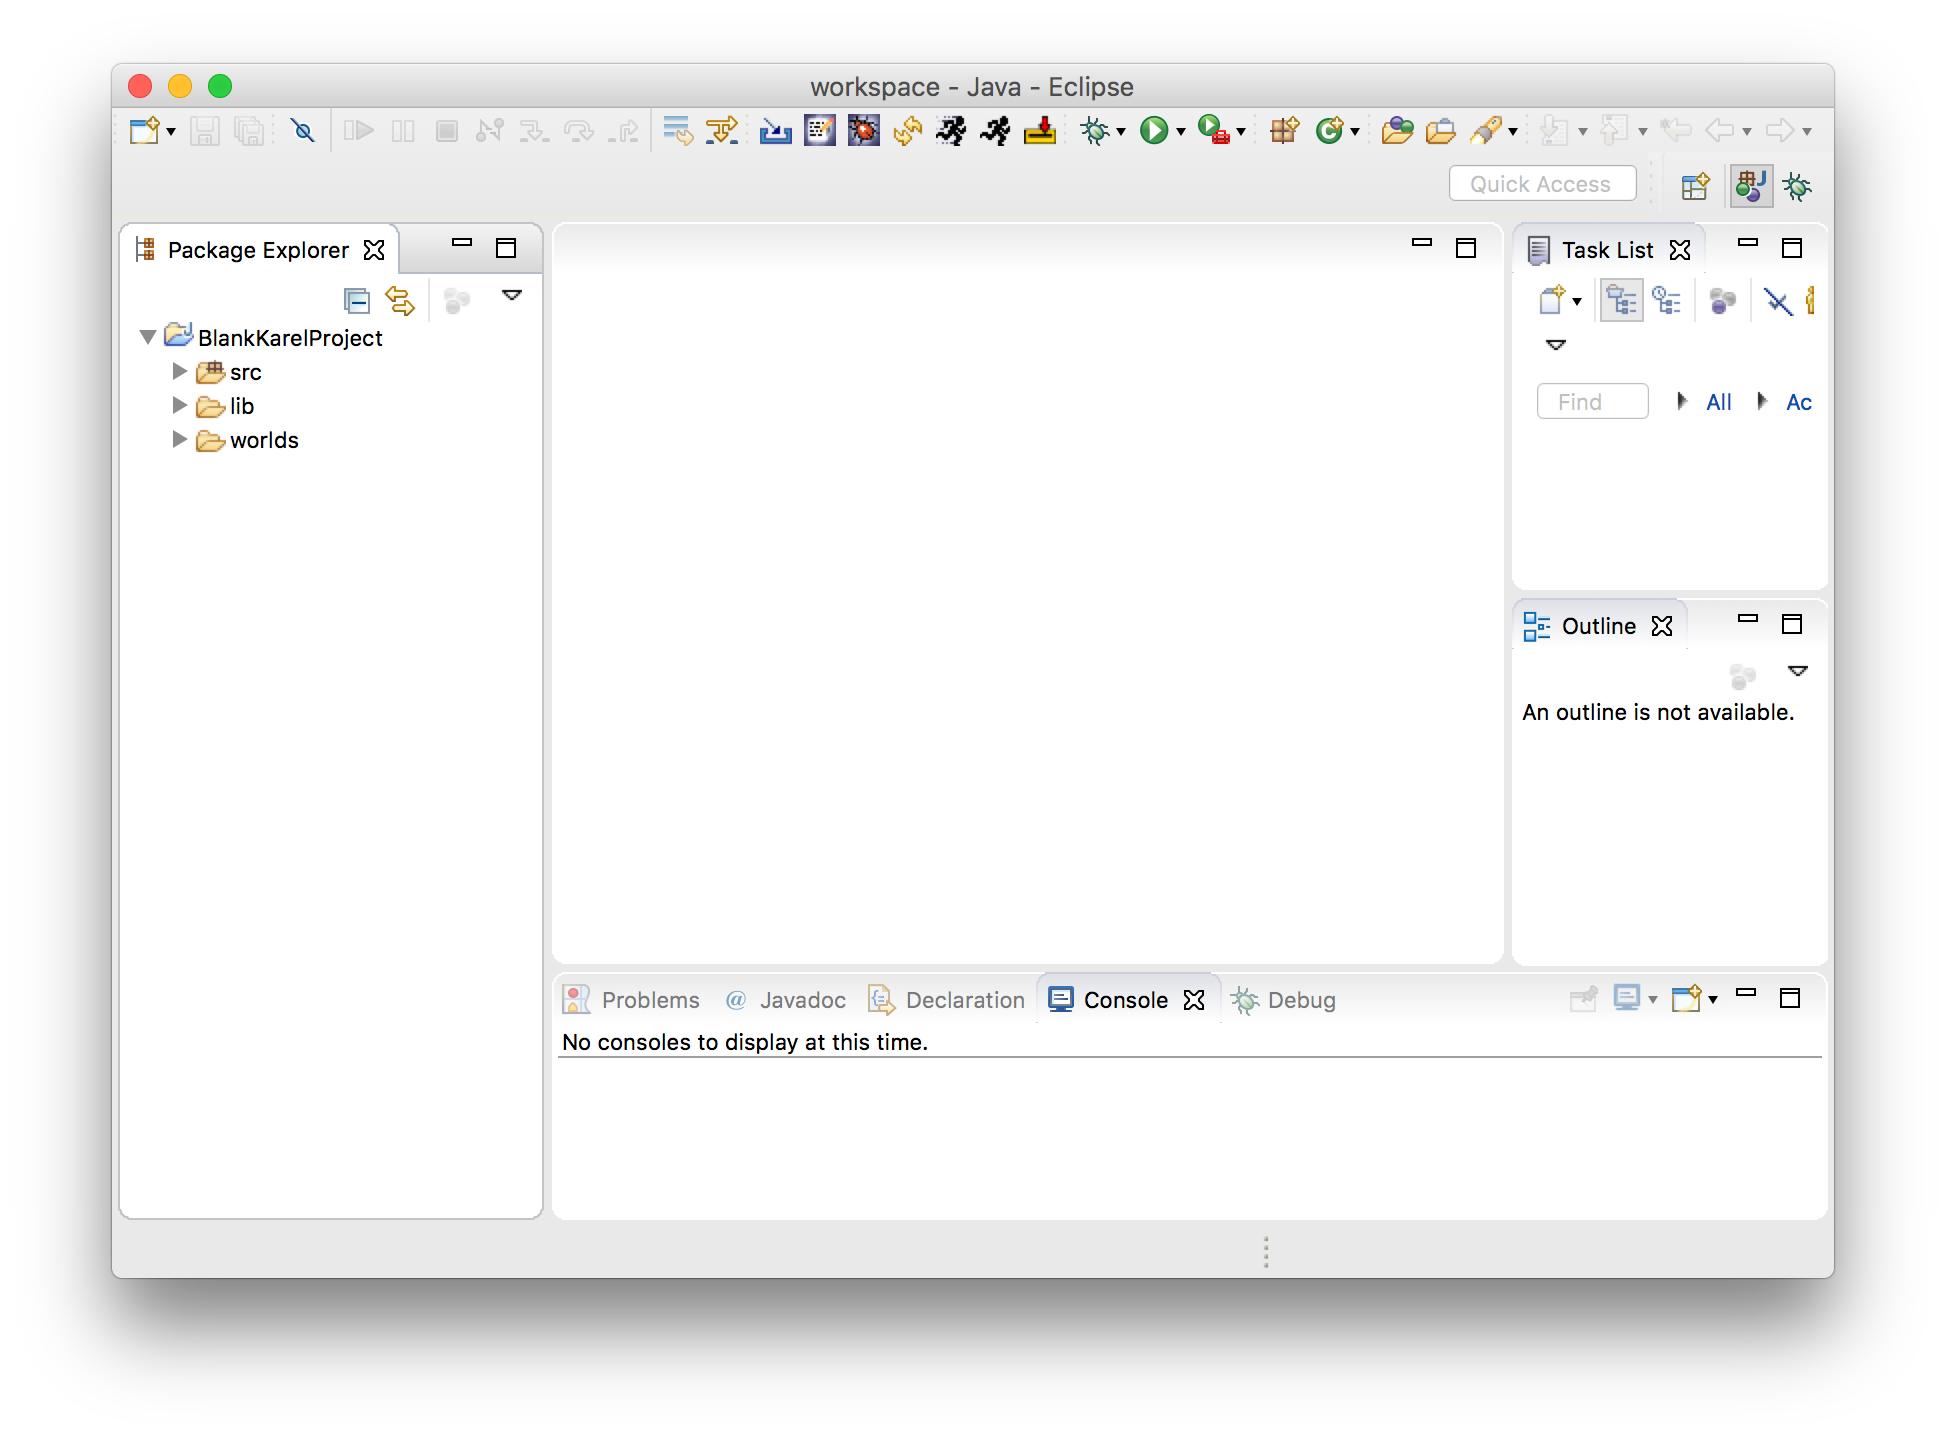Click the New Java Package icon

(x=1284, y=131)
